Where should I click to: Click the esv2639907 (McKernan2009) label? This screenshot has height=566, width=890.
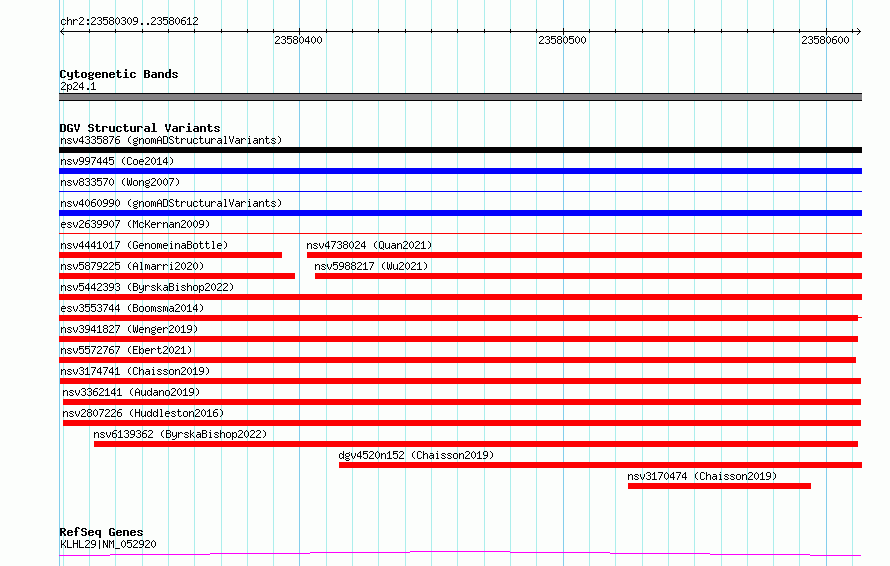pos(135,224)
